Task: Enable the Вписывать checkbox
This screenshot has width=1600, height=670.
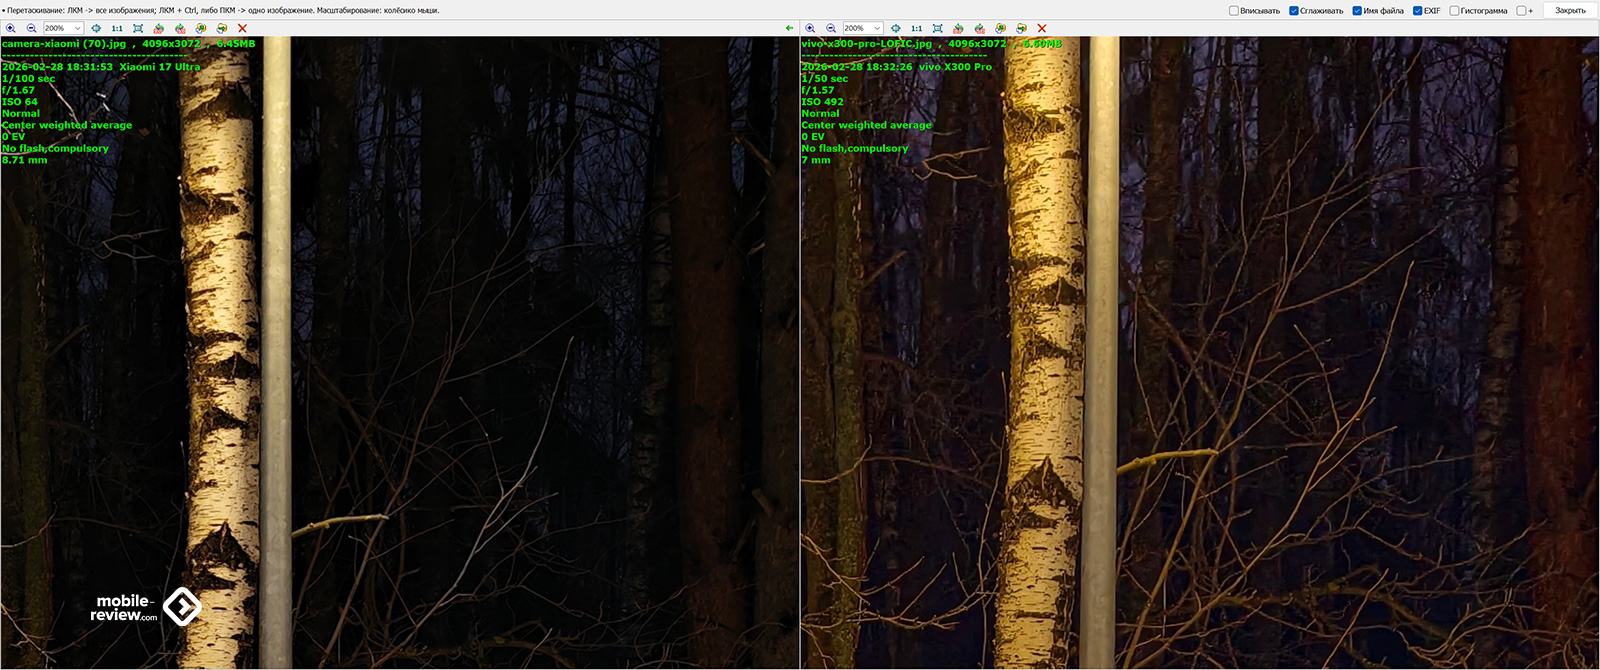Action: 1234,11
